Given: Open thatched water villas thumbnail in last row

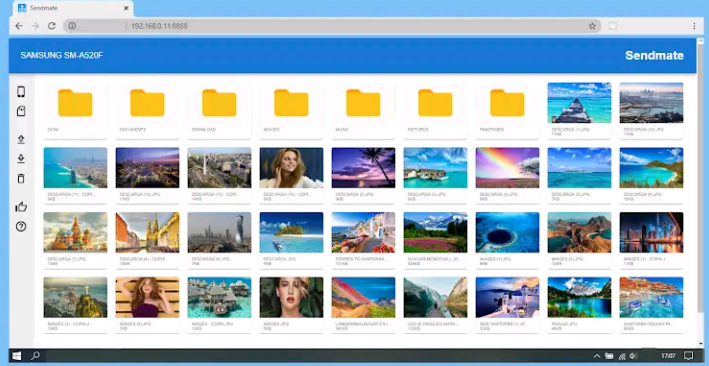Looking at the screenshot, I should click(x=219, y=297).
